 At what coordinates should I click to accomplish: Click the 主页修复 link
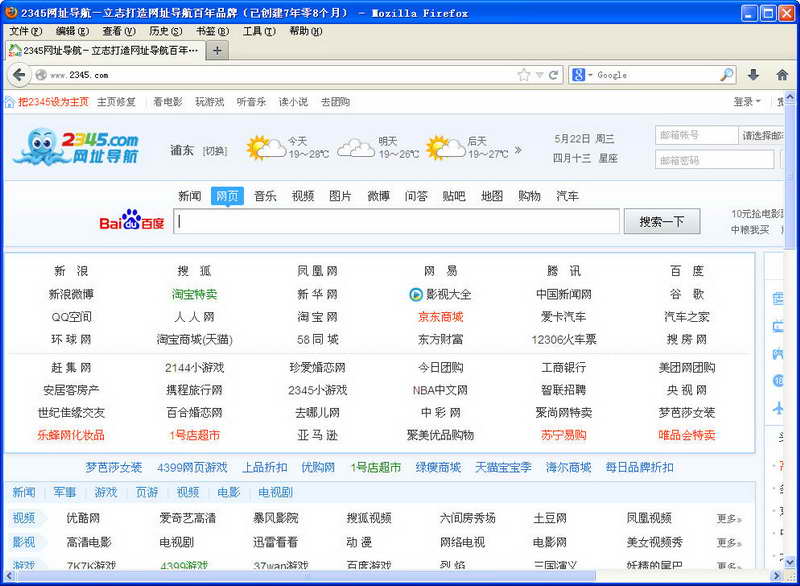coord(116,102)
